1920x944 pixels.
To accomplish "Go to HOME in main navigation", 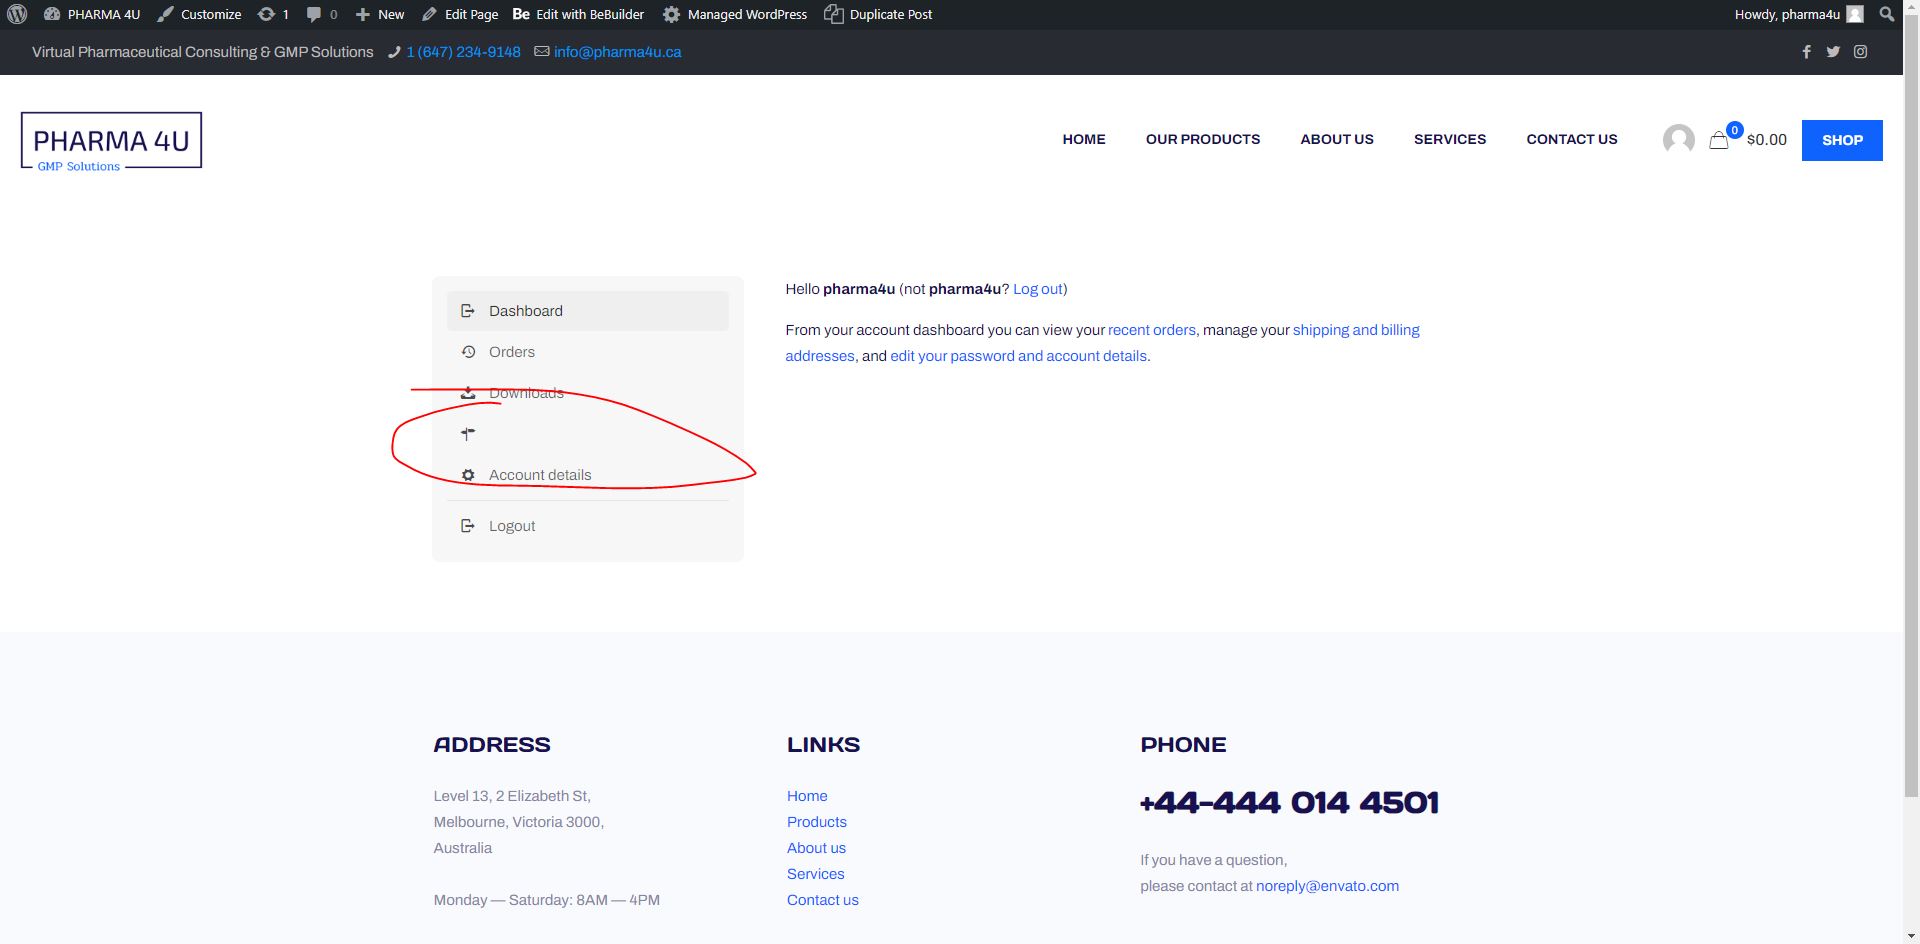I will point(1084,139).
